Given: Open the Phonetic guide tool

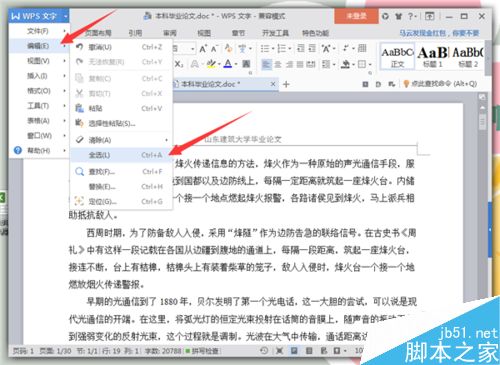Looking at the screenshot, I should click(x=242, y=49).
